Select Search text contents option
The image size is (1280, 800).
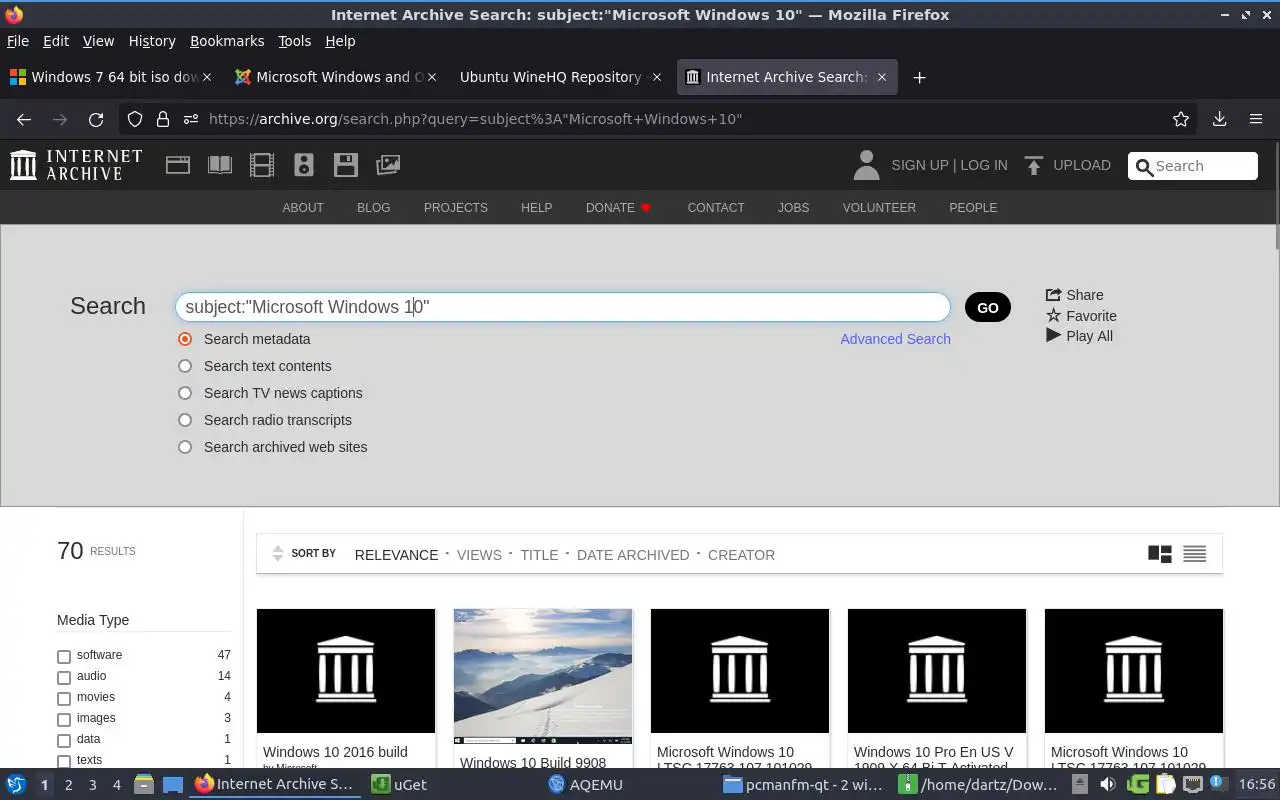click(x=185, y=366)
